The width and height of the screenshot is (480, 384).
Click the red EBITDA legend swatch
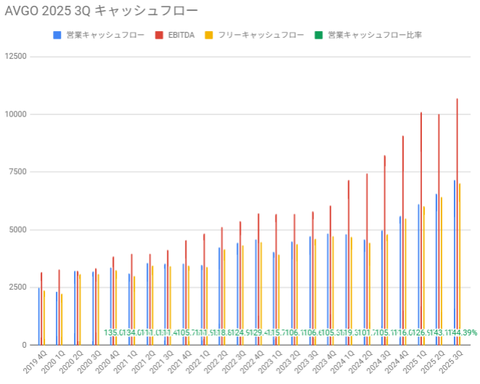(159, 35)
